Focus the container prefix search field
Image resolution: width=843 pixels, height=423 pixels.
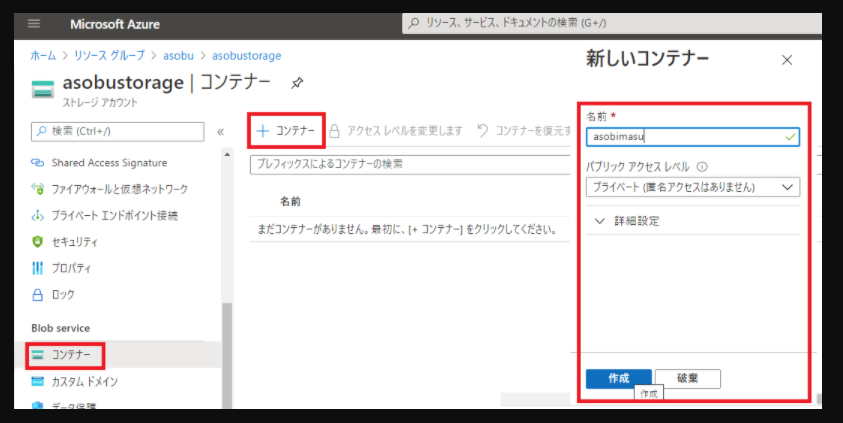(410, 164)
